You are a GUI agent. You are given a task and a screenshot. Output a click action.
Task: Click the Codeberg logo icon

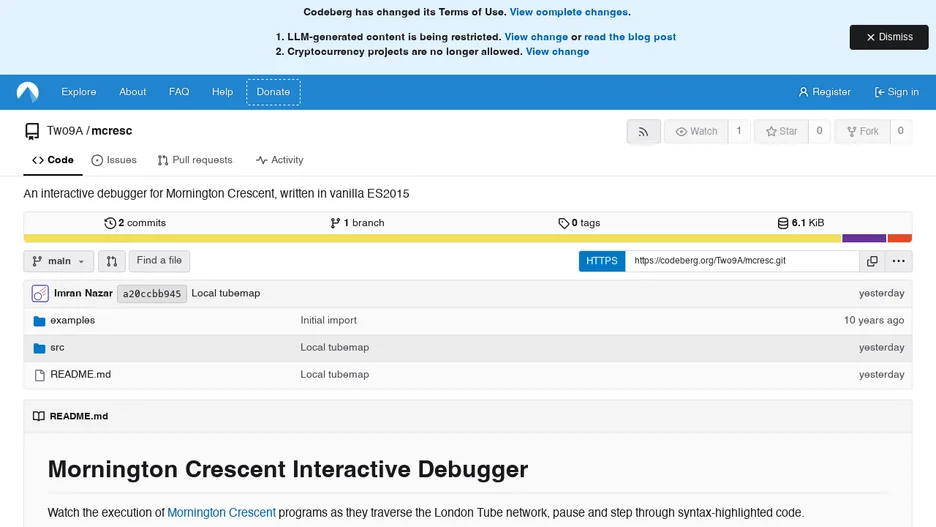click(27, 92)
